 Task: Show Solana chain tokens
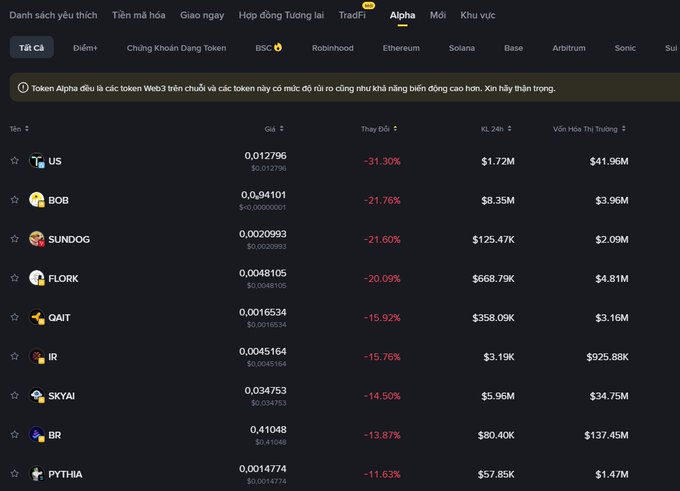[x=462, y=48]
